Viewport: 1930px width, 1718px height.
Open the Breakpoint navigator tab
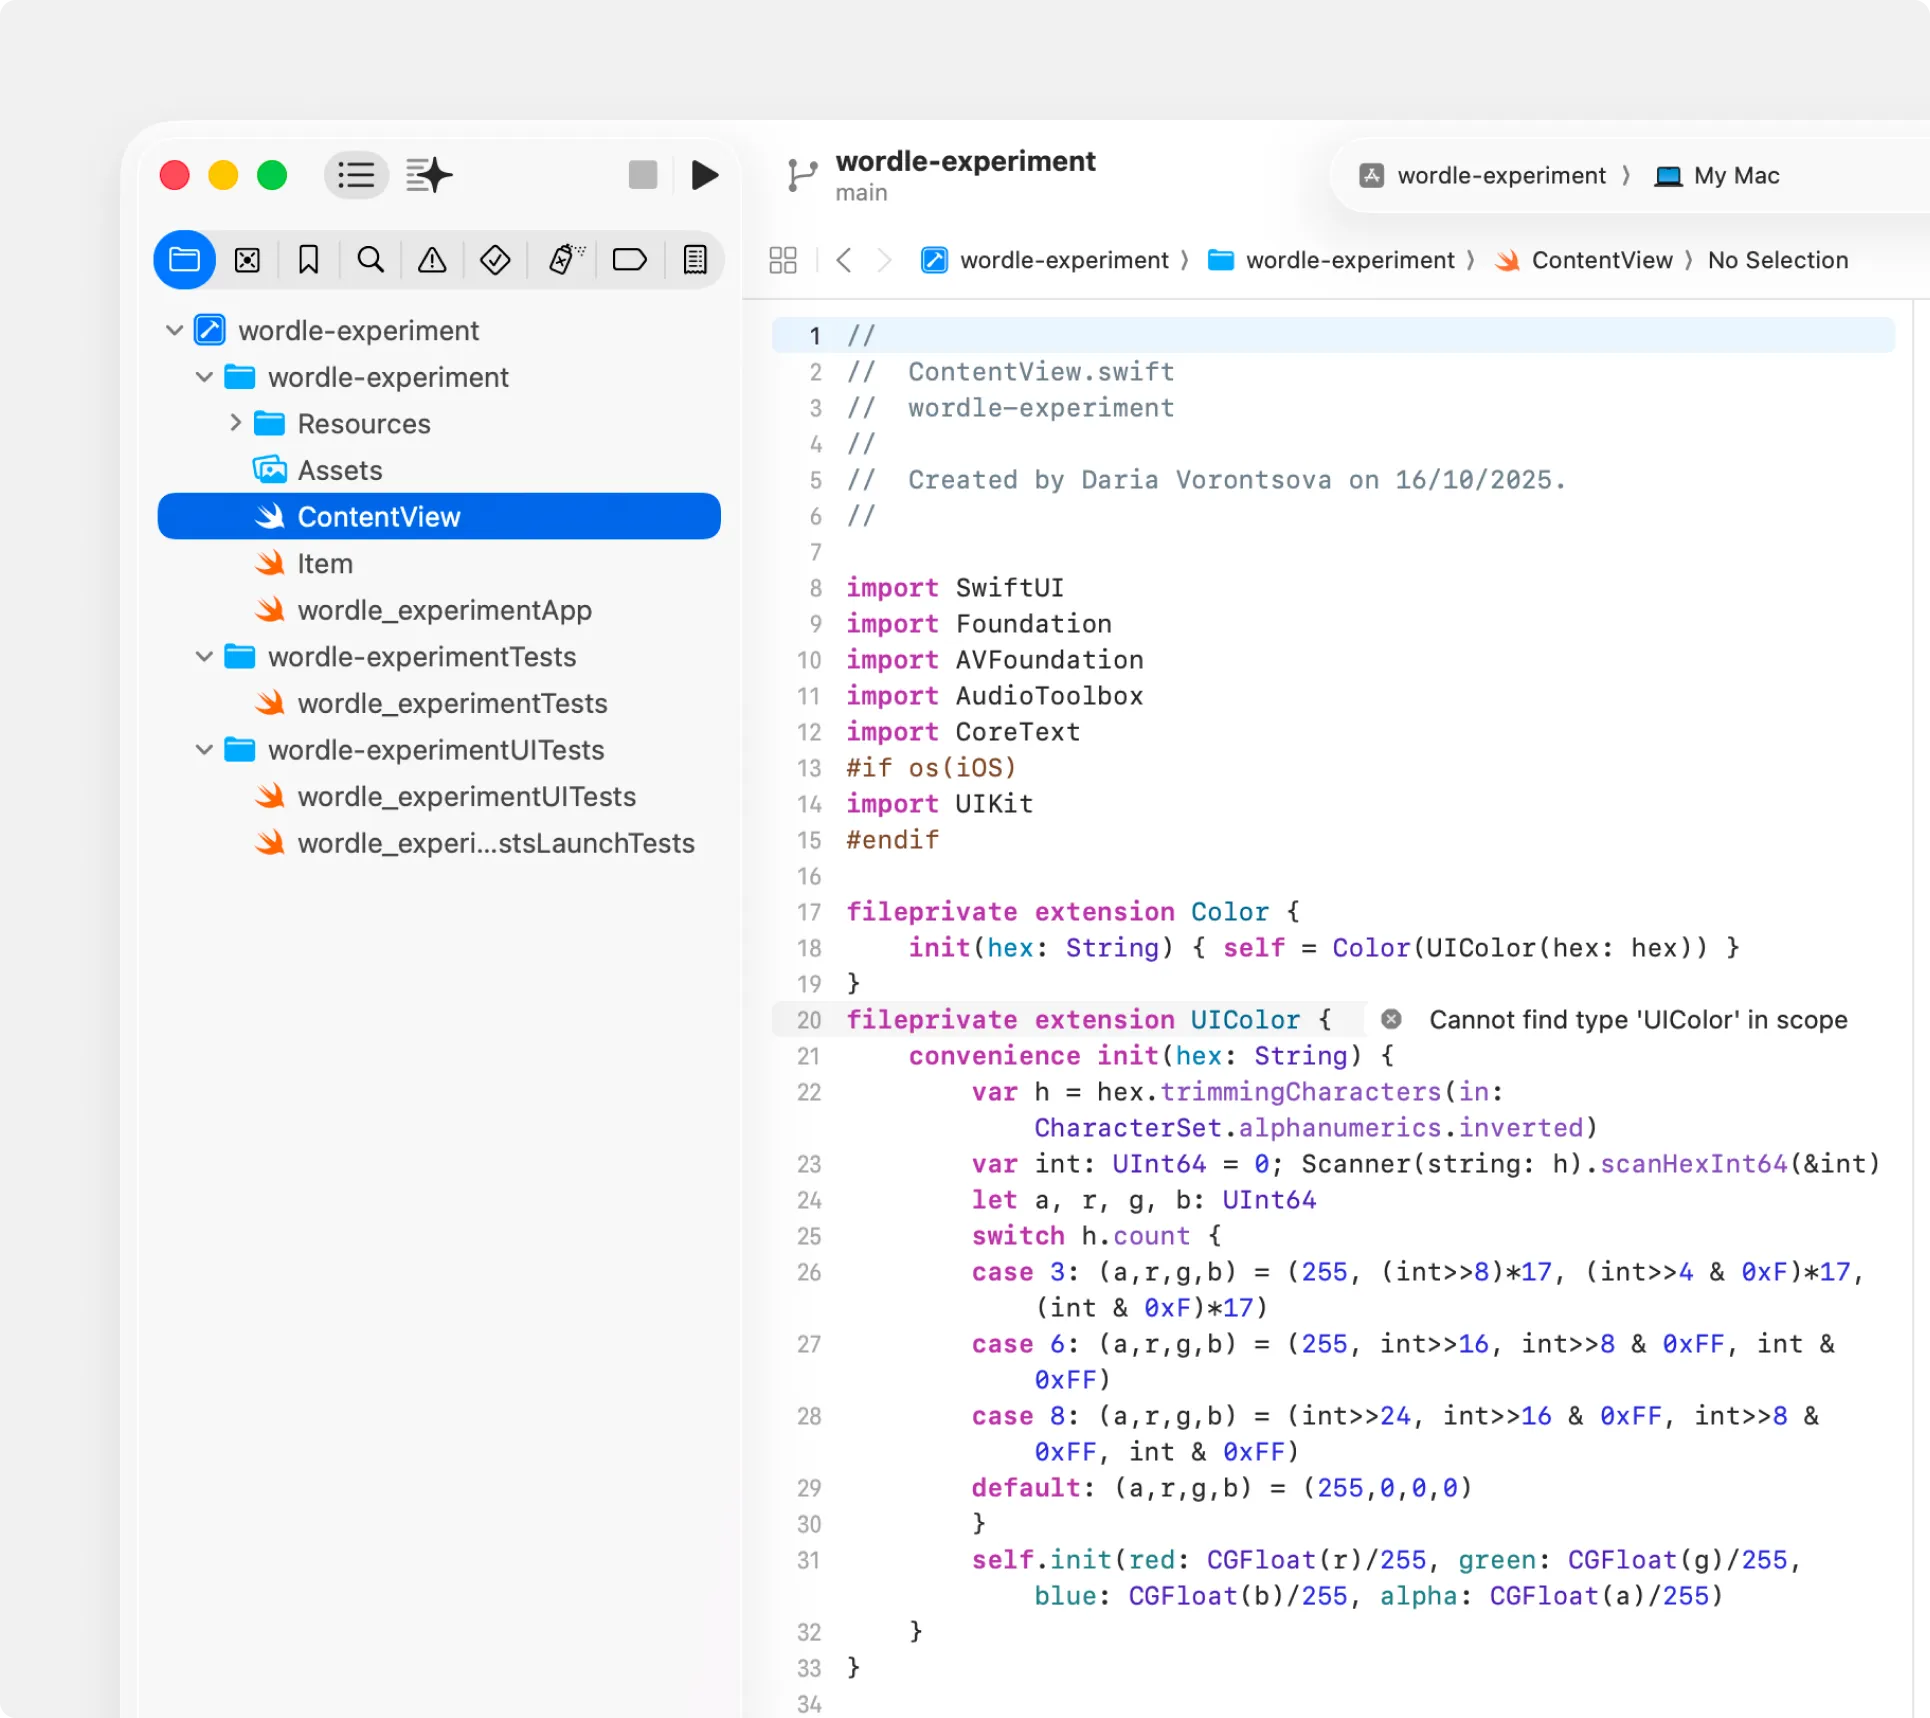pos(629,260)
